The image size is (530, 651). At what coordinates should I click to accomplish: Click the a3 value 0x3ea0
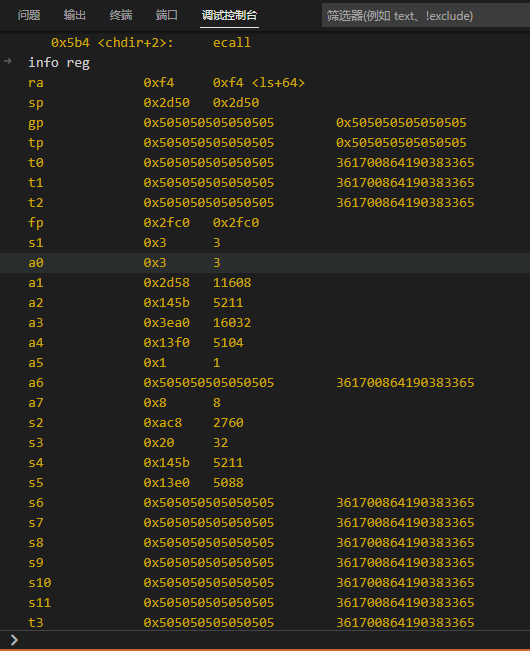click(x=166, y=323)
